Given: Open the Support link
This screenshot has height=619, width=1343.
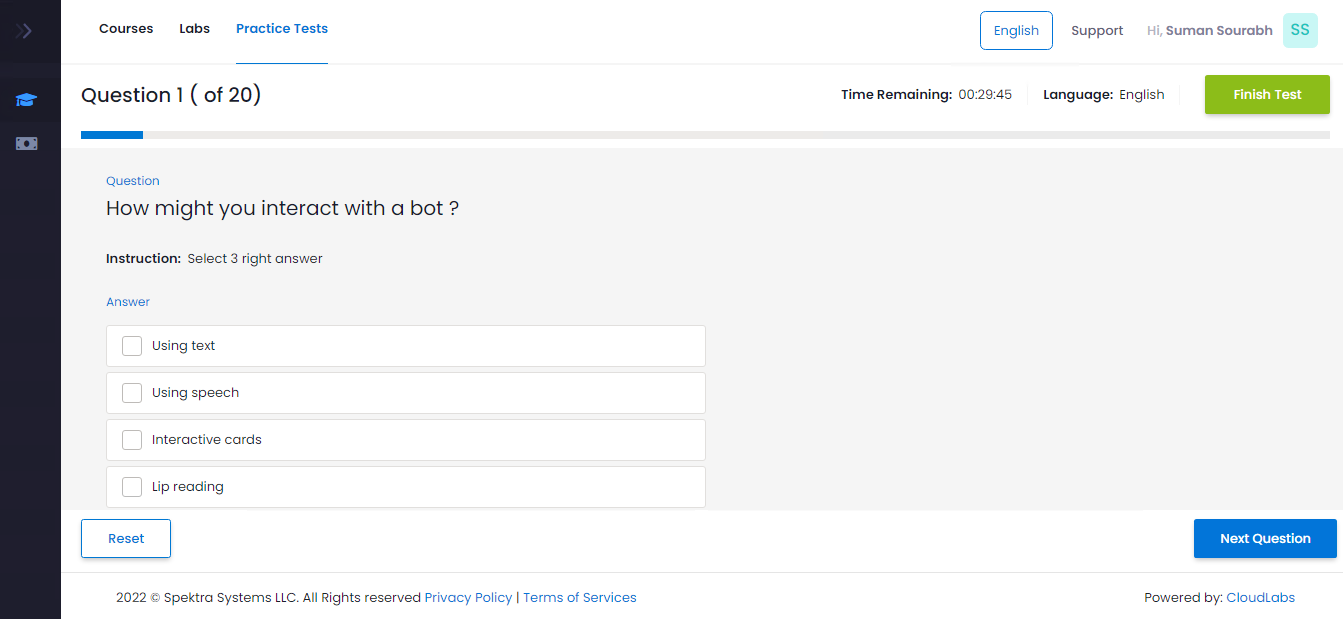Looking at the screenshot, I should point(1097,30).
